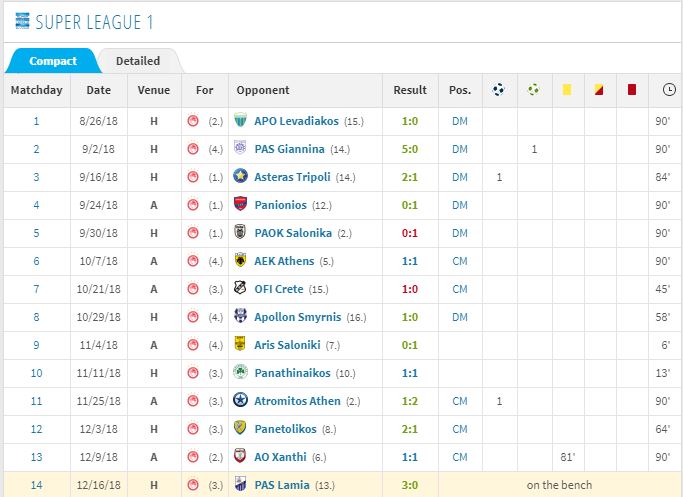Switch to the Detailed tab
This screenshot has height=497, width=683.
(x=138, y=61)
